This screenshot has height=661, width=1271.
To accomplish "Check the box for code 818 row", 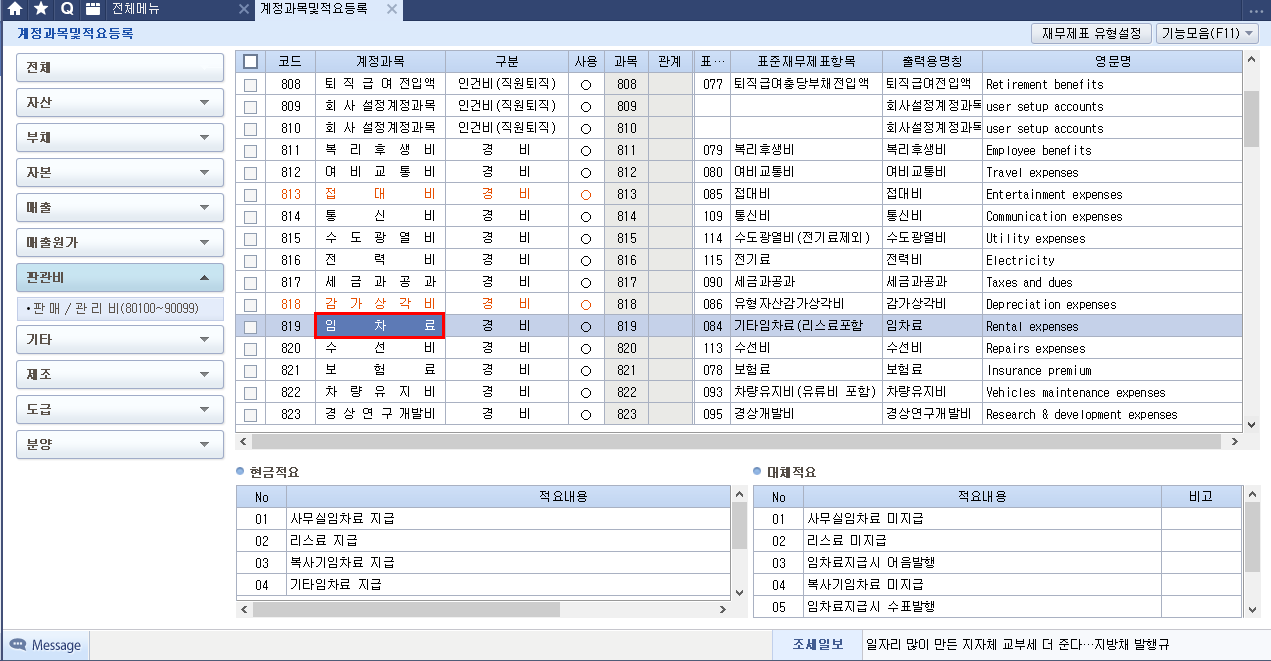I will click(250, 305).
